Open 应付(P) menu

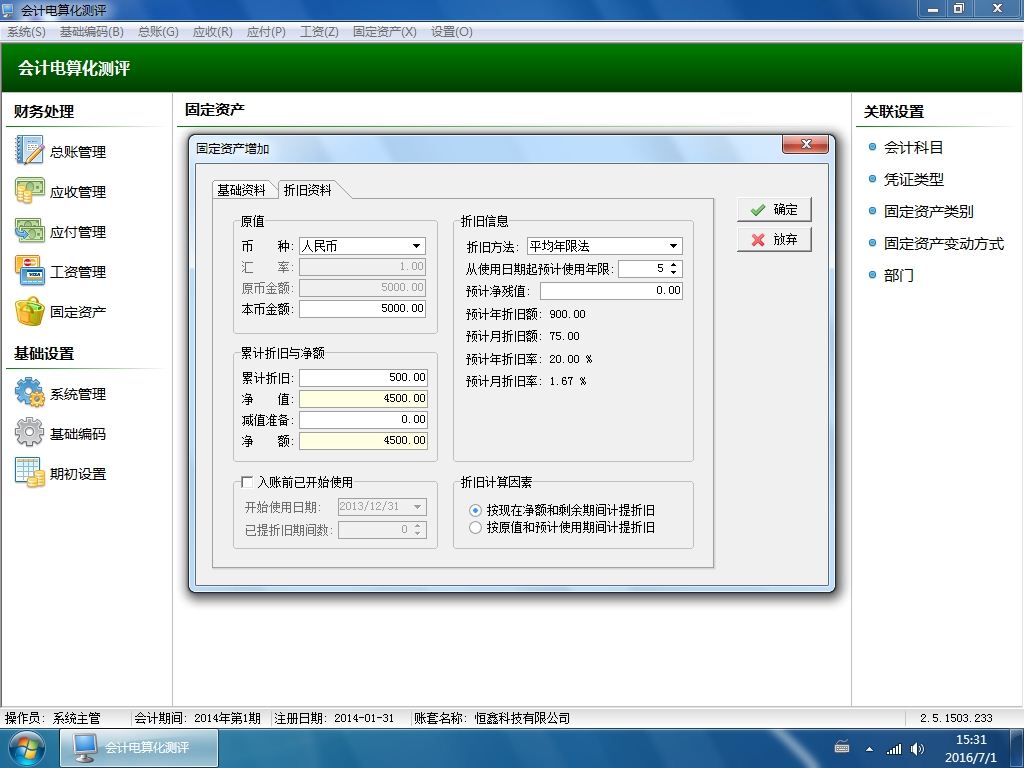[266, 31]
